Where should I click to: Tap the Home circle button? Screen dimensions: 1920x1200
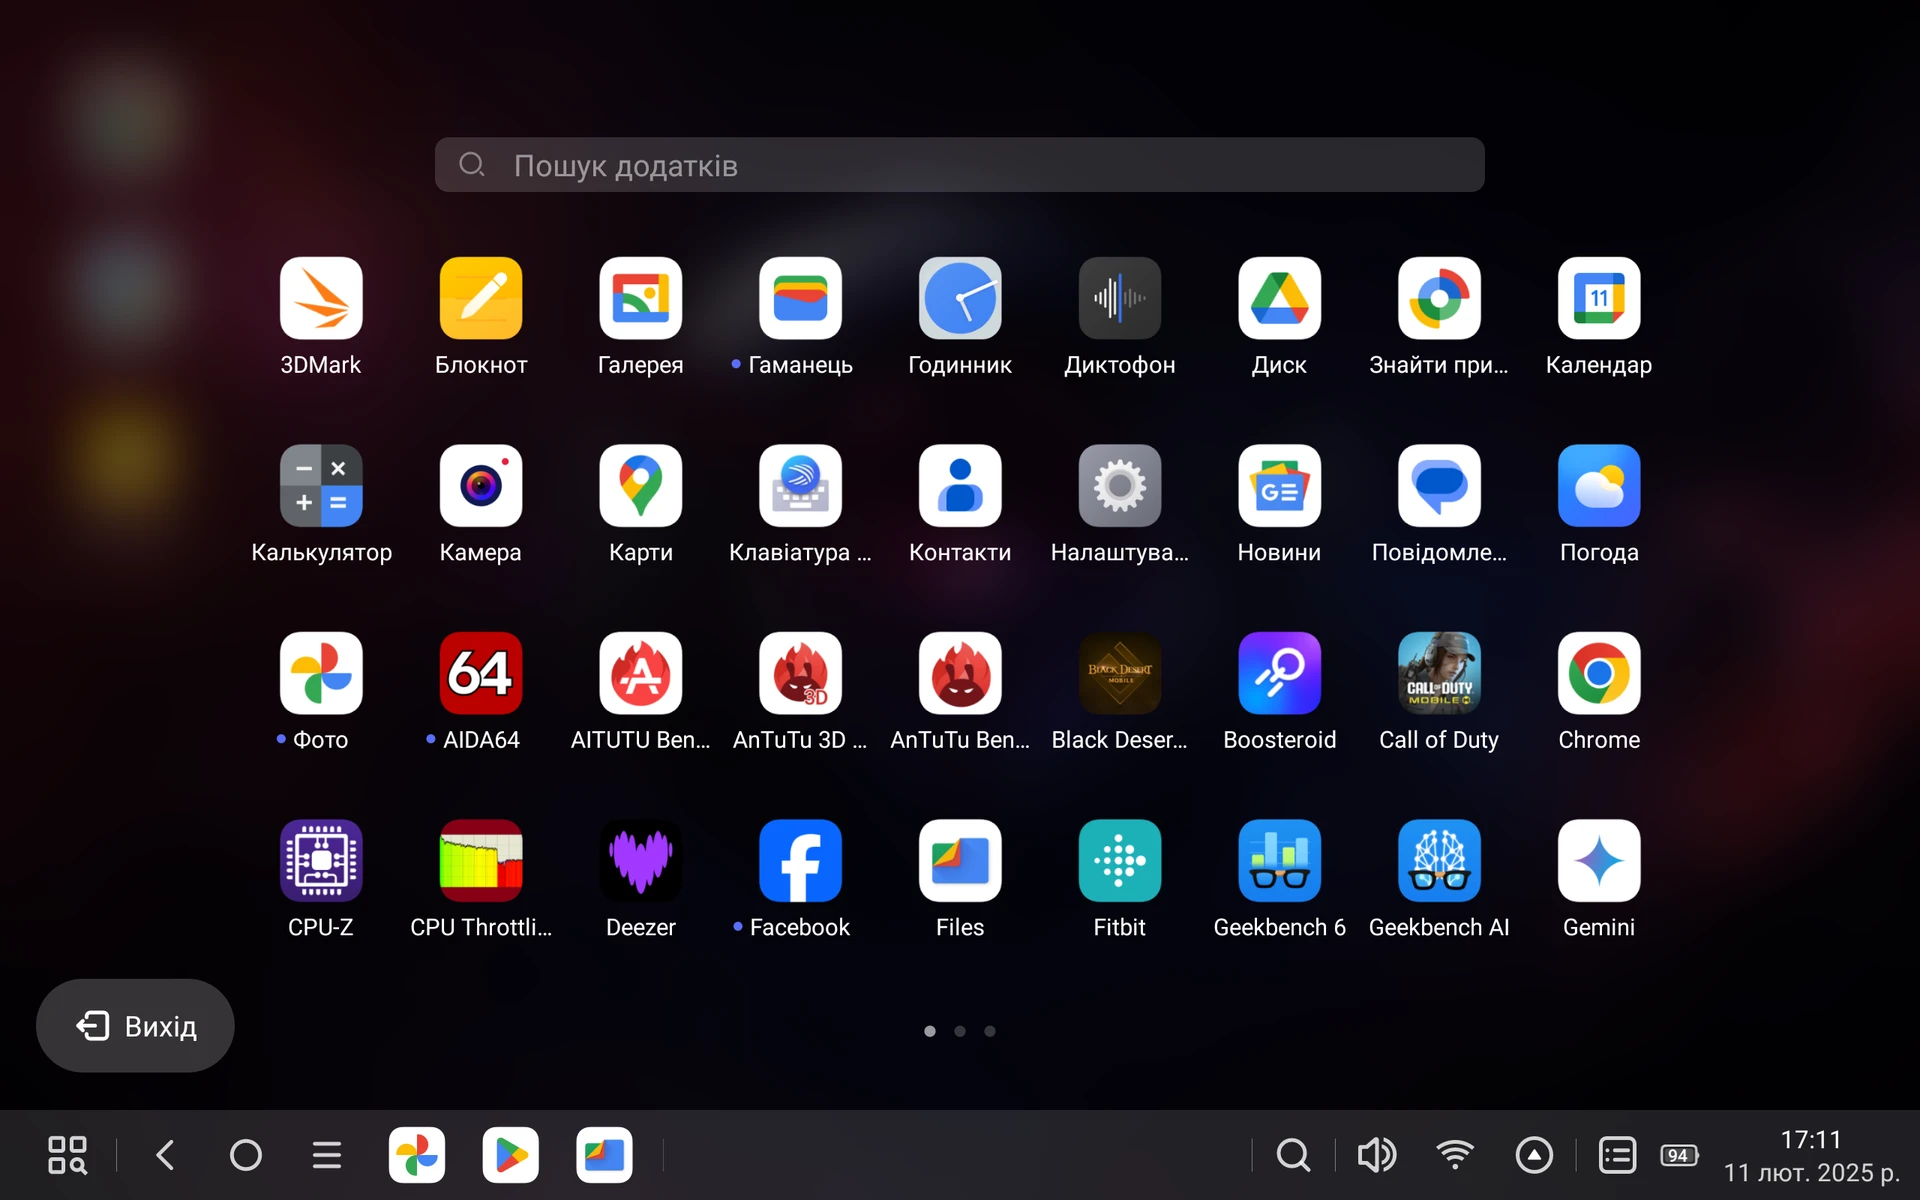[x=246, y=1155]
